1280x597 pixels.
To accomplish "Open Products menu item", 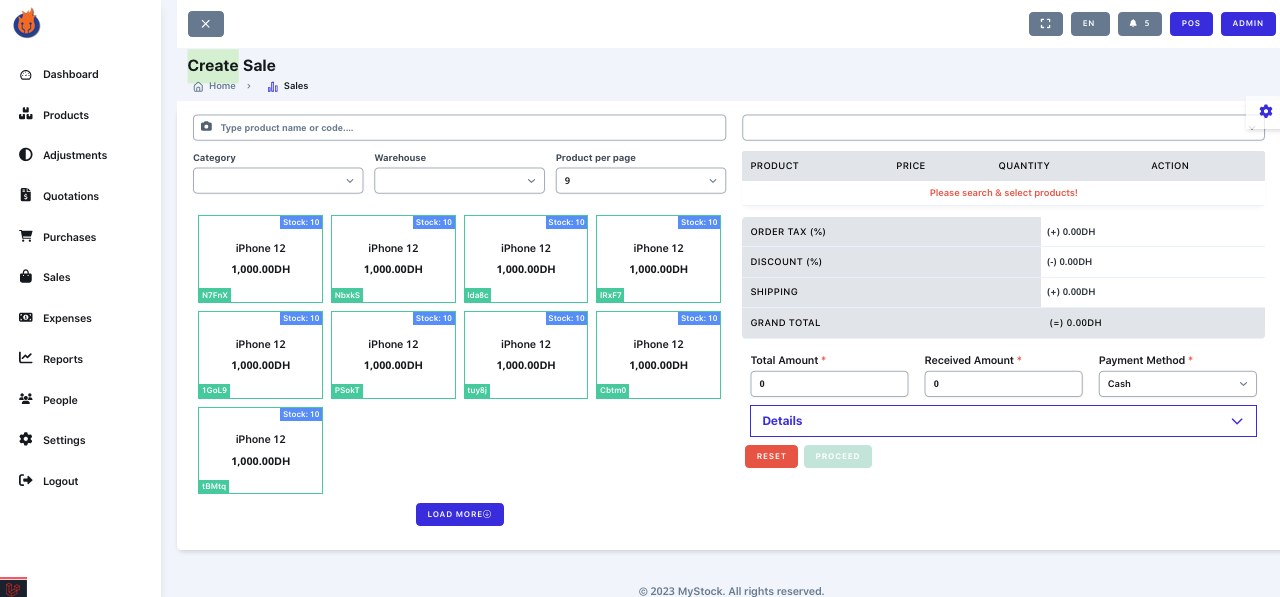I will pyautogui.click(x=66, y=115).
